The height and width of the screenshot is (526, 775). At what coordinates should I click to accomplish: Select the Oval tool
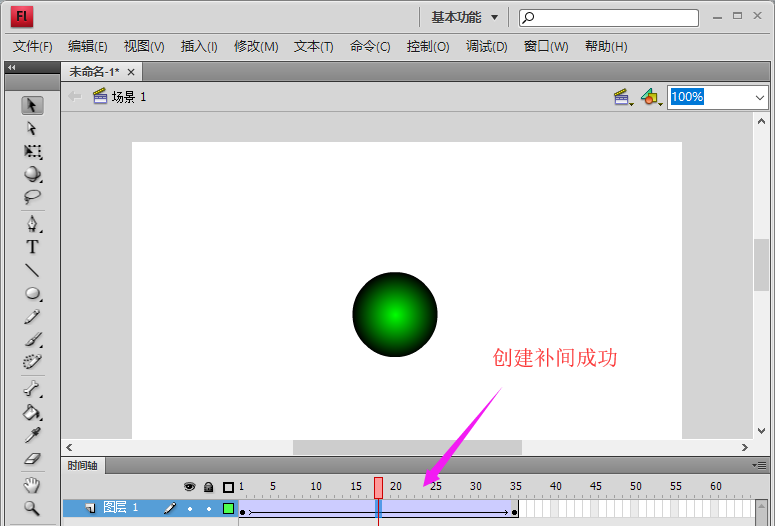click(x=33, y=293)
